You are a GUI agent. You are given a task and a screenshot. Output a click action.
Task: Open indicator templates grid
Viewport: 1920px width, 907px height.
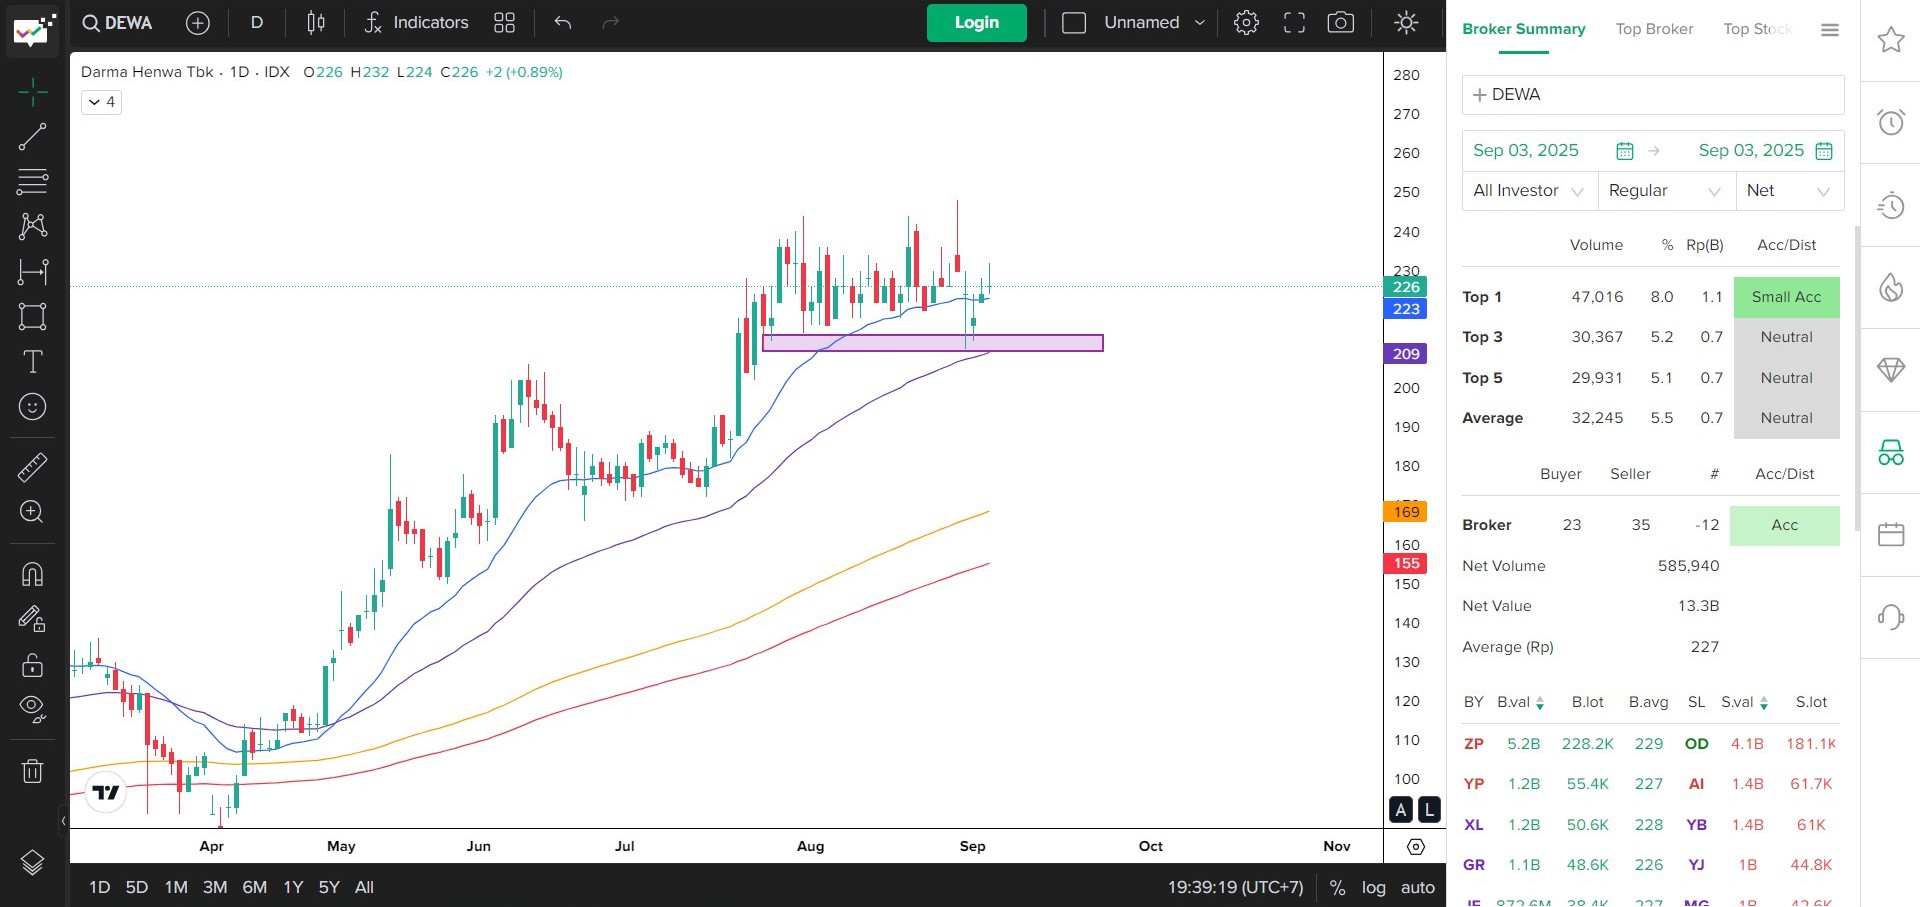504,23
